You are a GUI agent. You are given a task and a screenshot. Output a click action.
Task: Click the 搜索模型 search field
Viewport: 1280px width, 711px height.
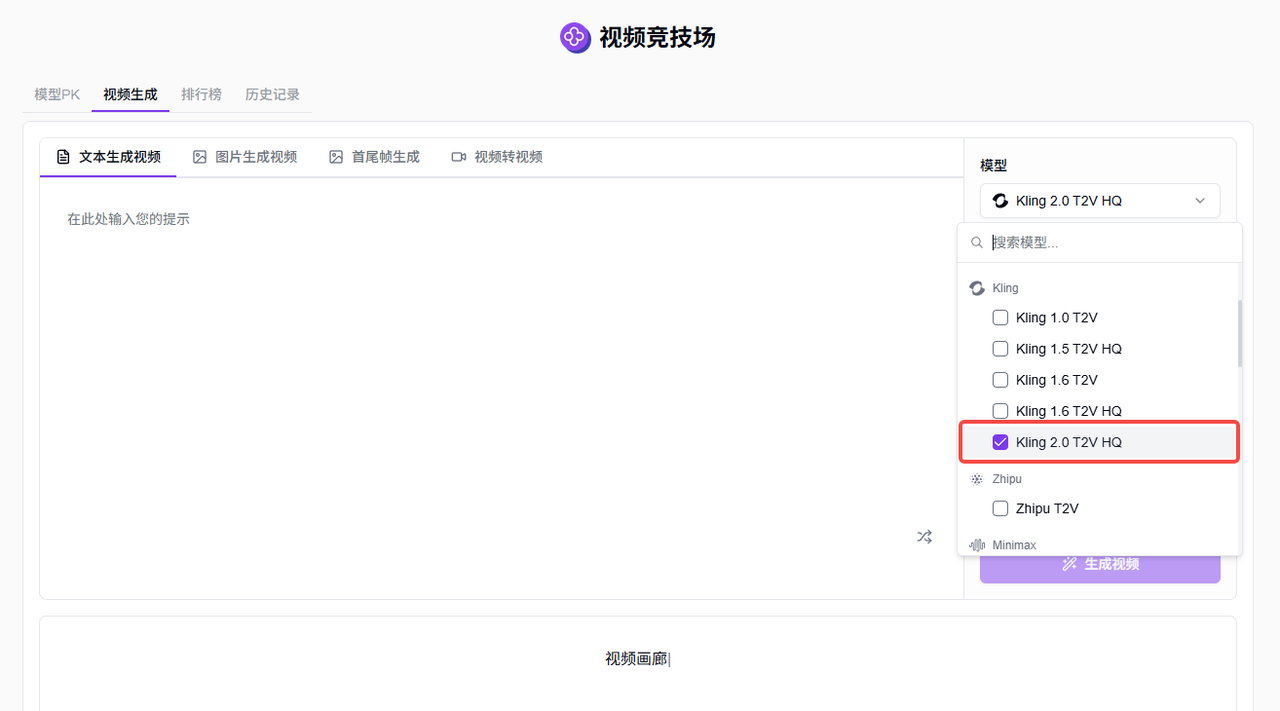(1100, 243)
